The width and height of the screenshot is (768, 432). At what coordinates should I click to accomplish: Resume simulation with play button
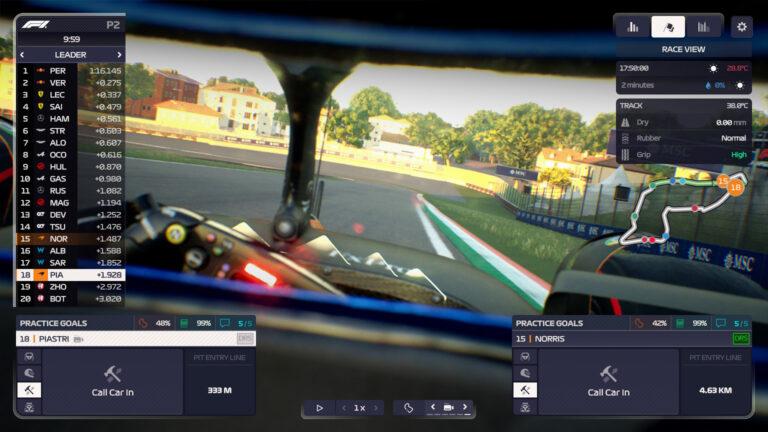(319, 408)
